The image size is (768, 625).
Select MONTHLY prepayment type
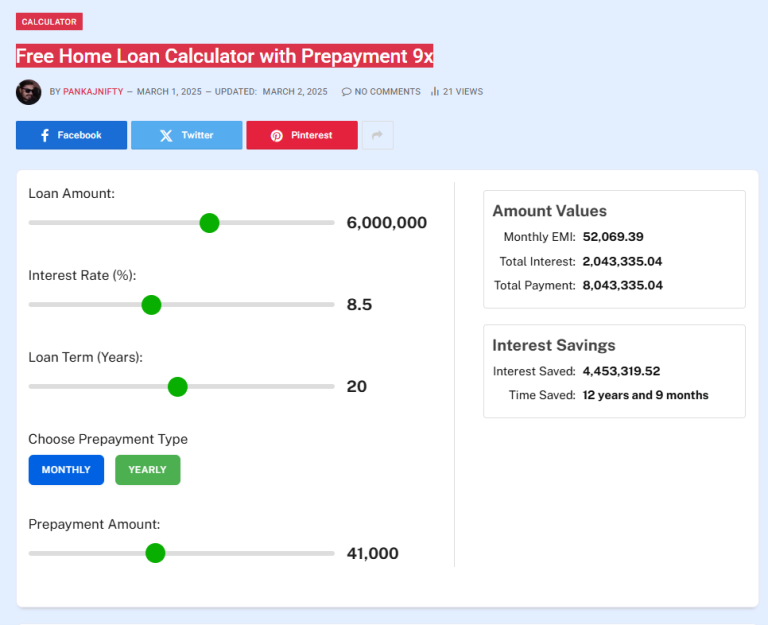click(66, 470)
